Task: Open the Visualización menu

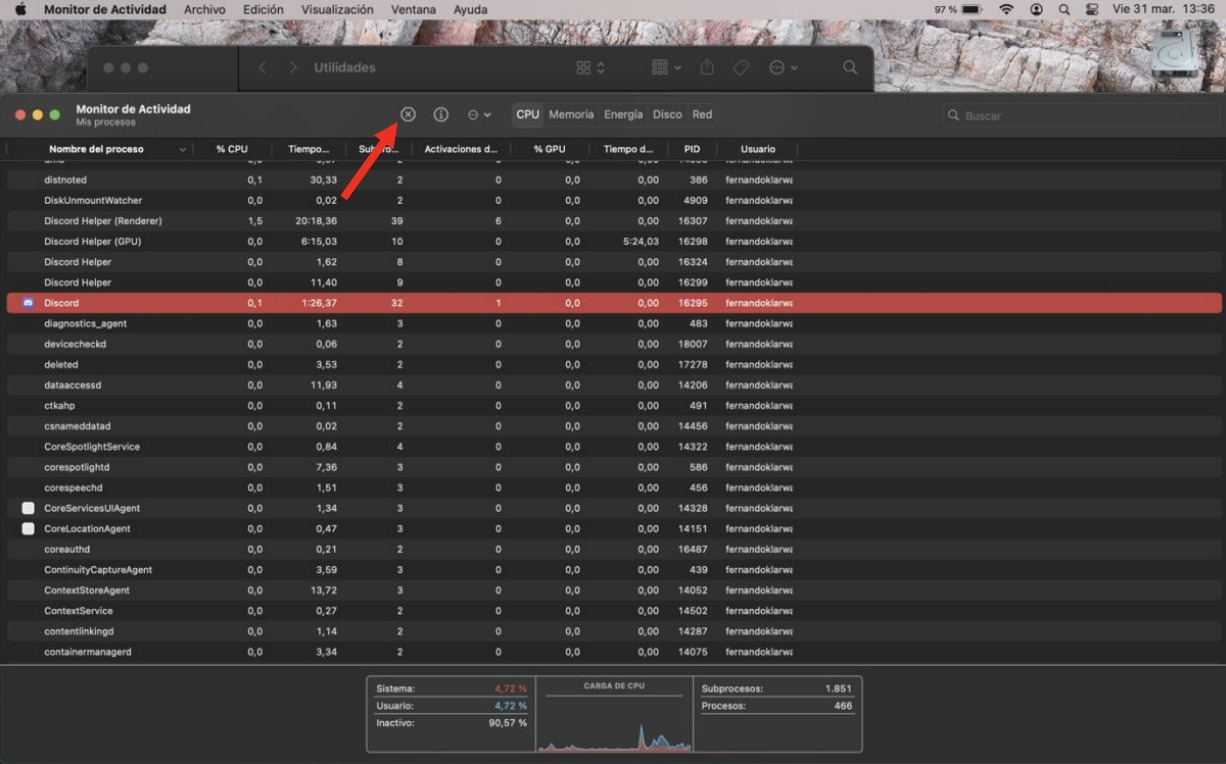Action: 337,9
